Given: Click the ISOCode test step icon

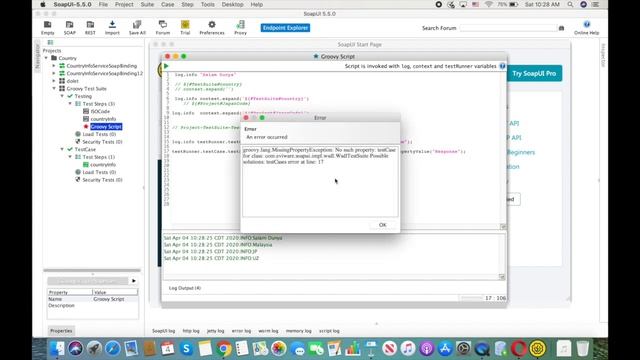Looking at the screenshot, I should (86, 111).
